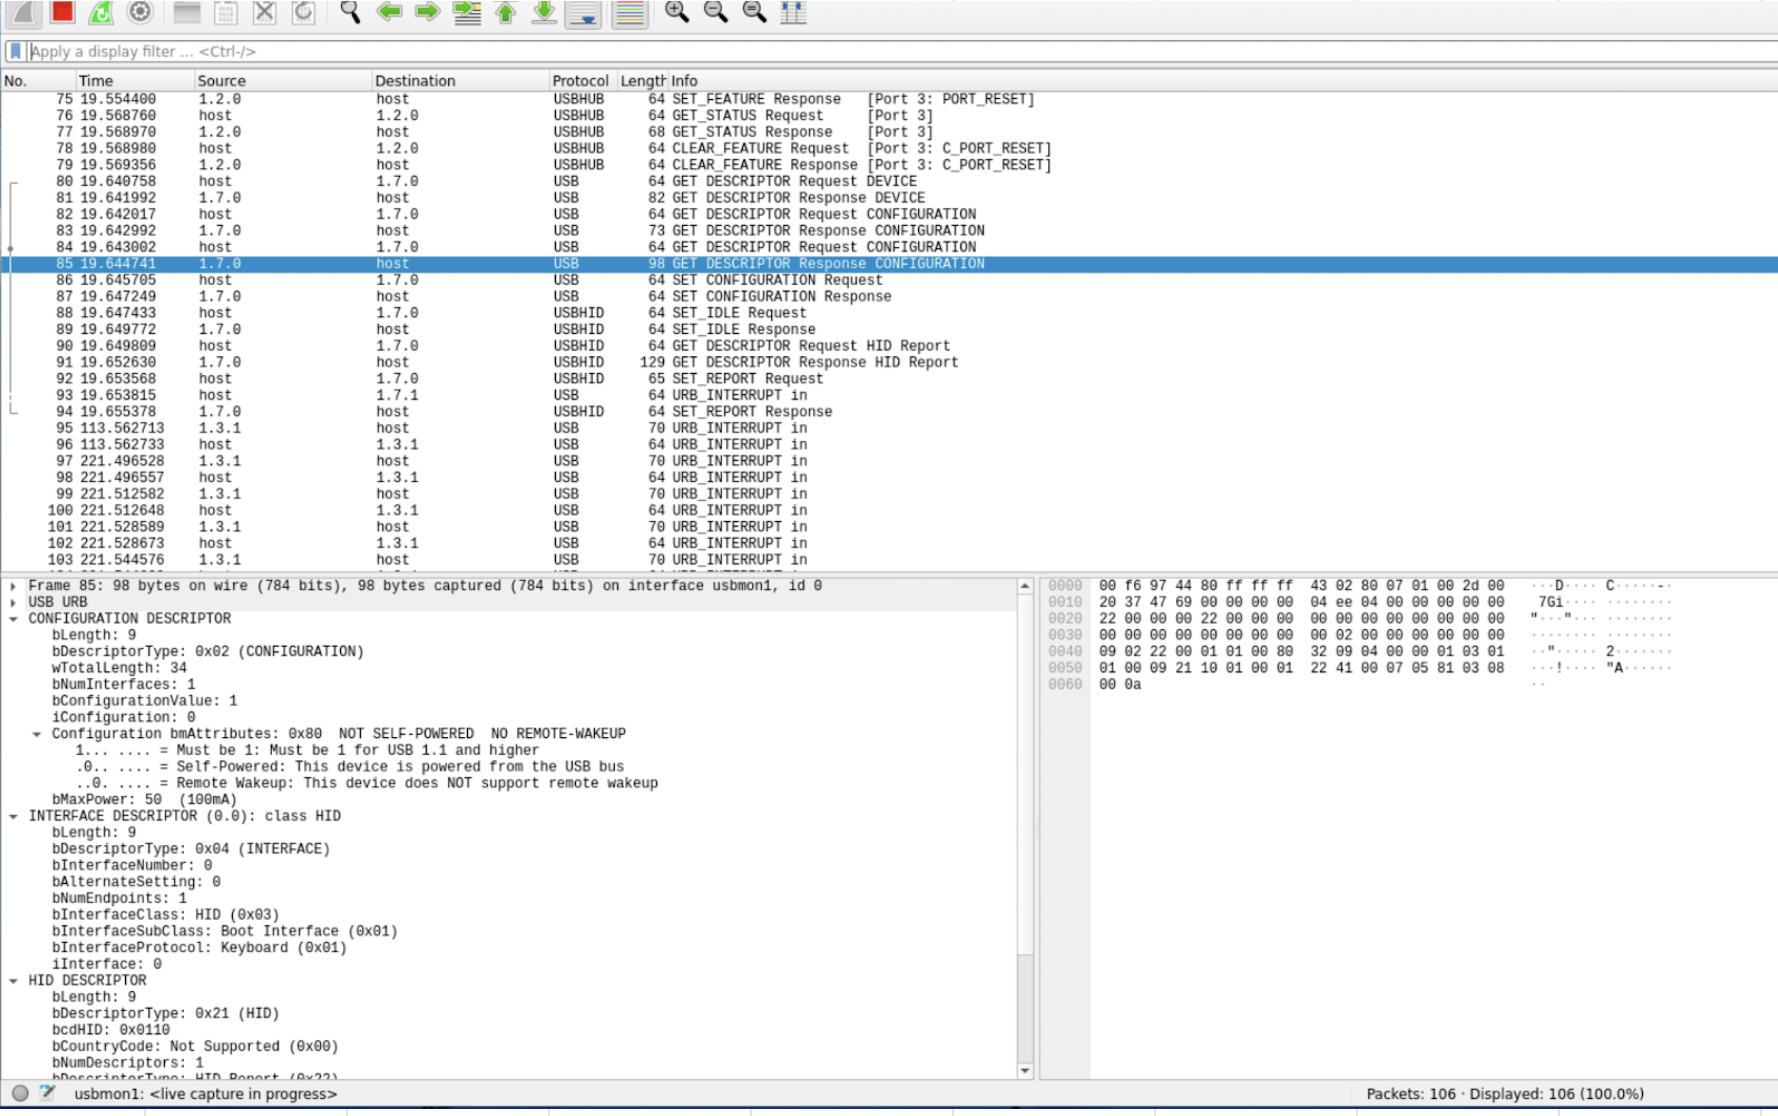Stop the running capture with the red square
This screenshot has height=1116, width=1778.
coord(63,12)
